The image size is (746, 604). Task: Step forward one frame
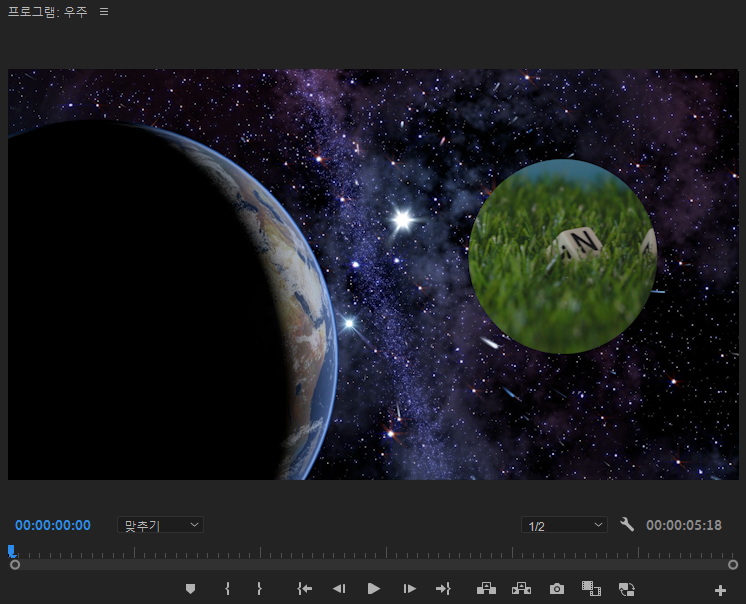(x=409, y=589)
